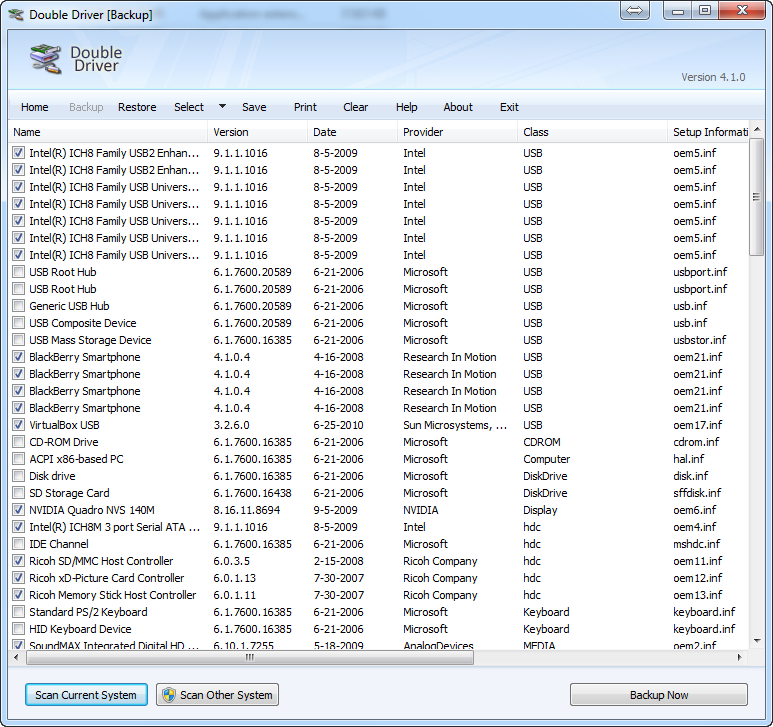This screenshot has width=773, height=727.
Task: Click the oem17.inf setup file cell
Action: 698,425
